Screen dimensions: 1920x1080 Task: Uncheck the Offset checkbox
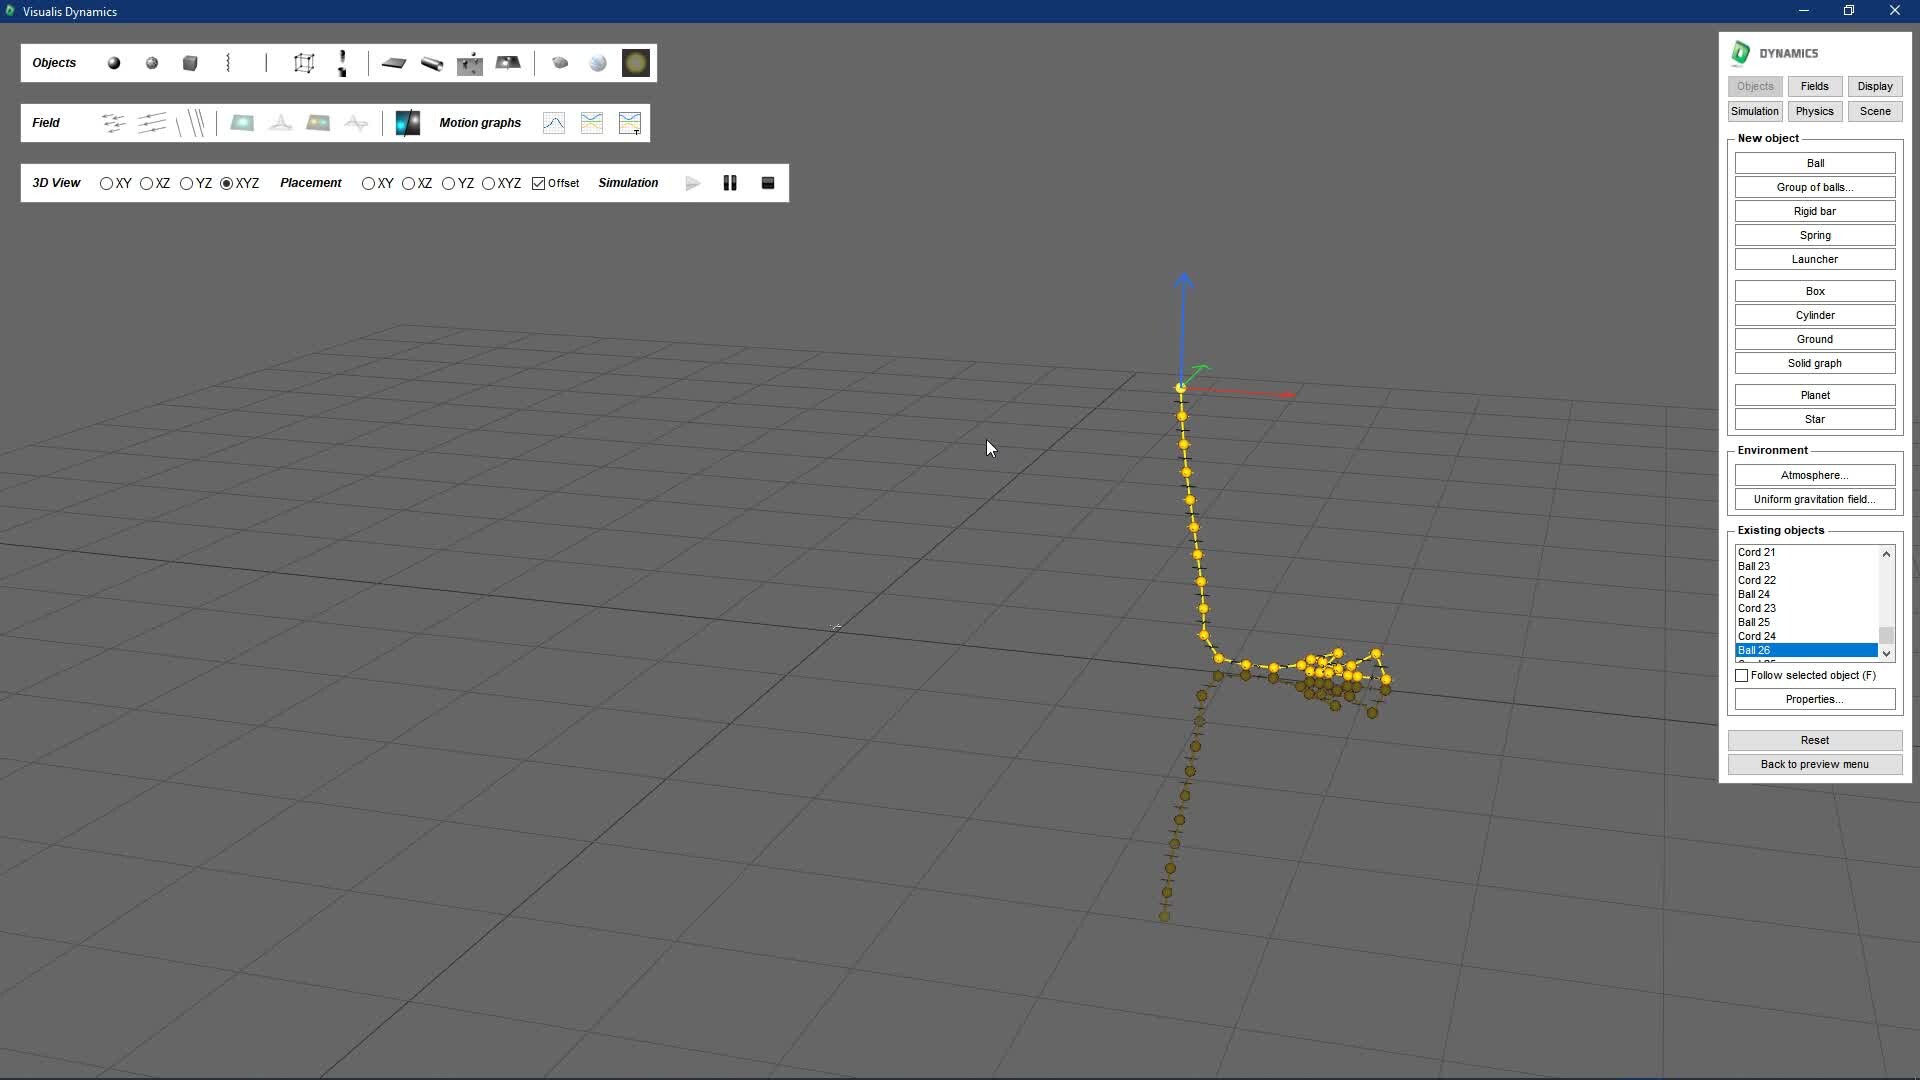coord(539,184)
